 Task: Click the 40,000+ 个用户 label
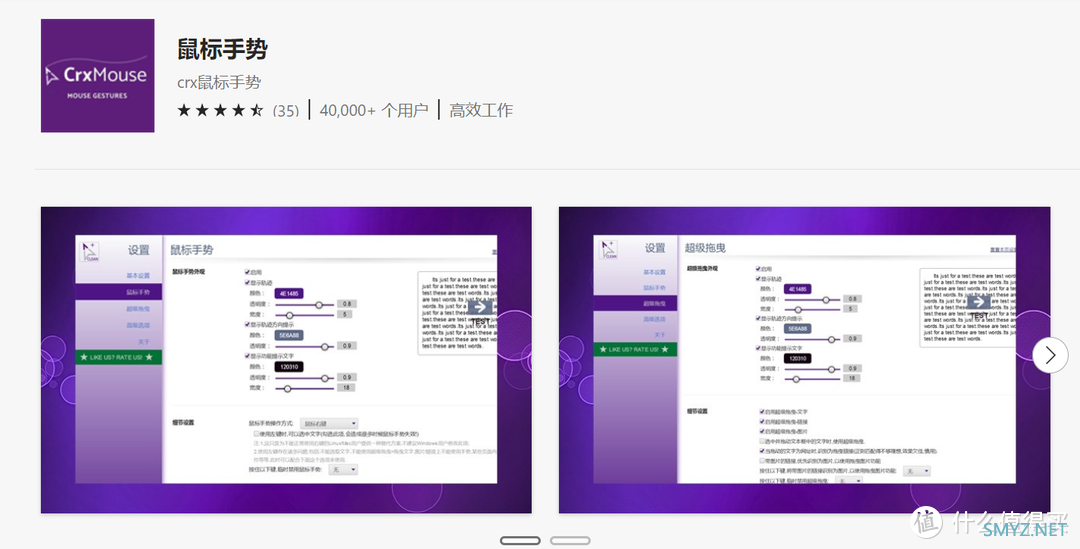coord(374,110)
